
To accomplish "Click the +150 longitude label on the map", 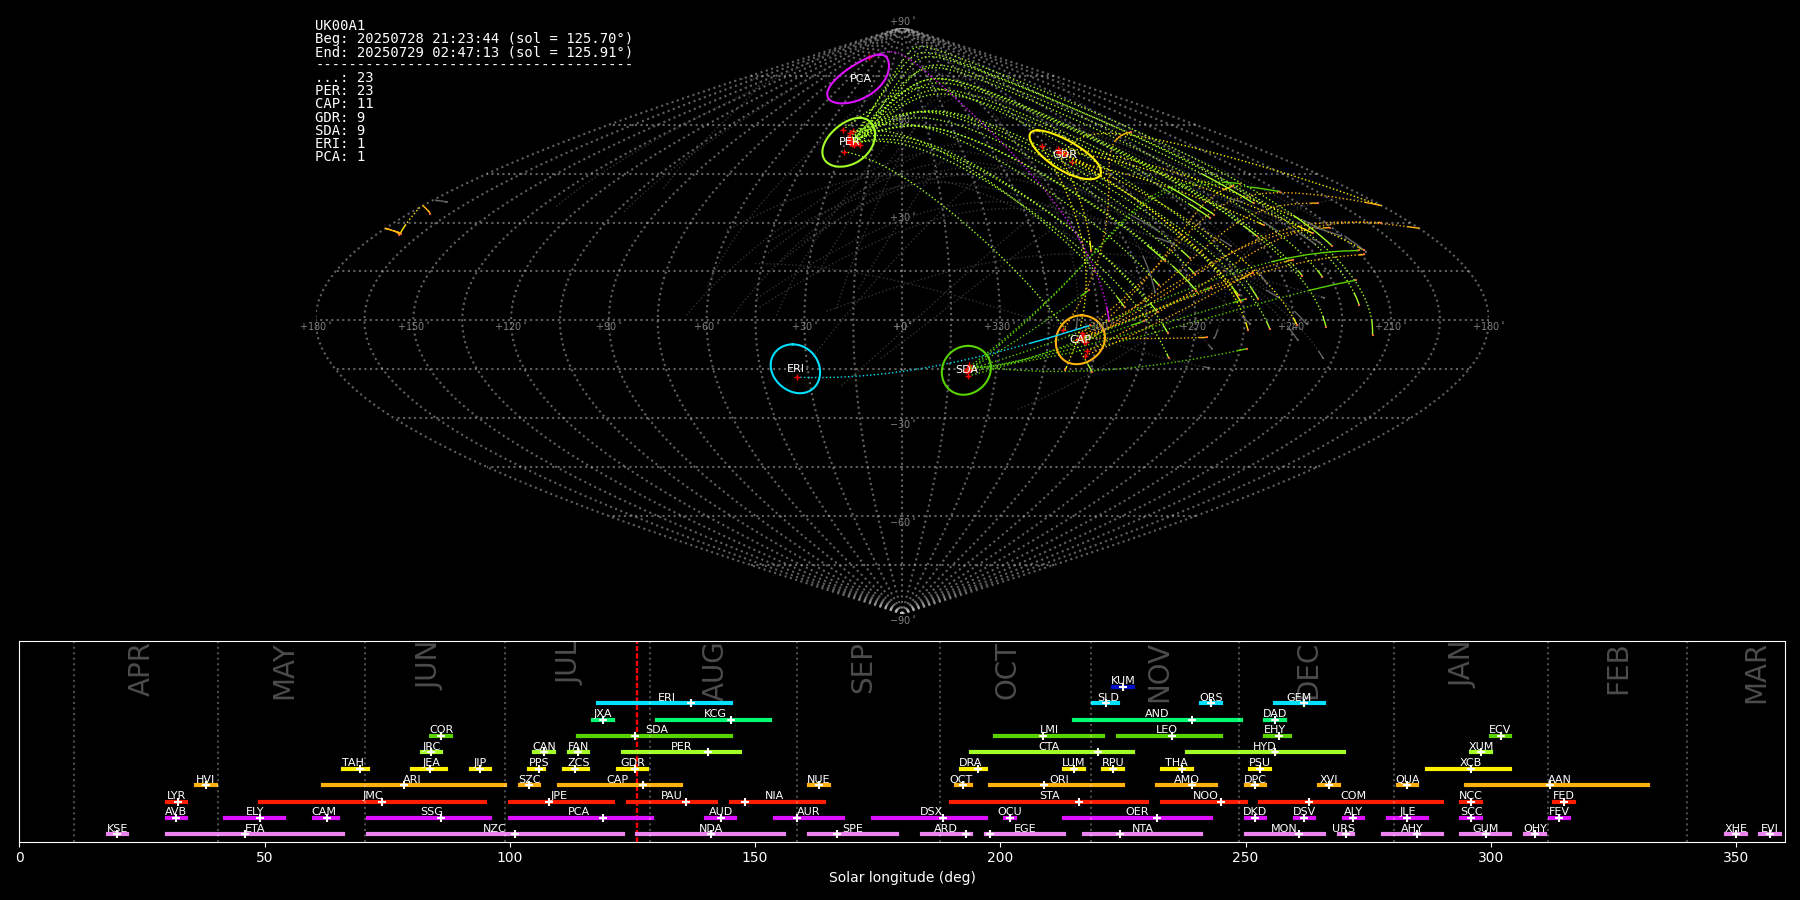I will click(x=411, y=327).
